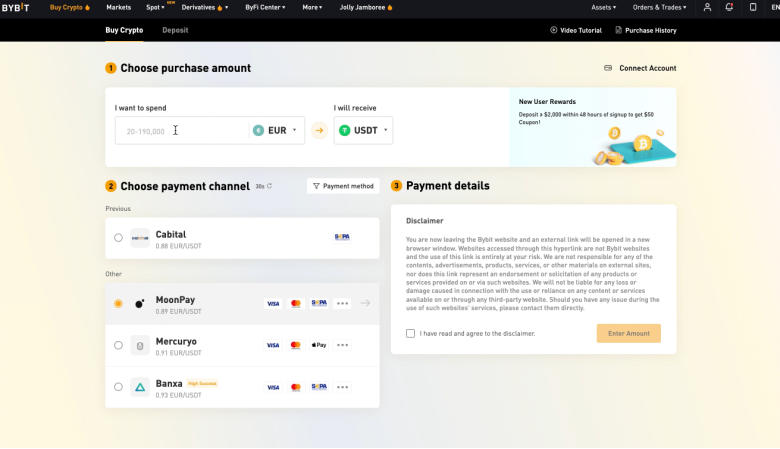Click the Banxa logo icon
Image resolution: width=780 pixels, height=449 pixels.
[x=140, y=387]
